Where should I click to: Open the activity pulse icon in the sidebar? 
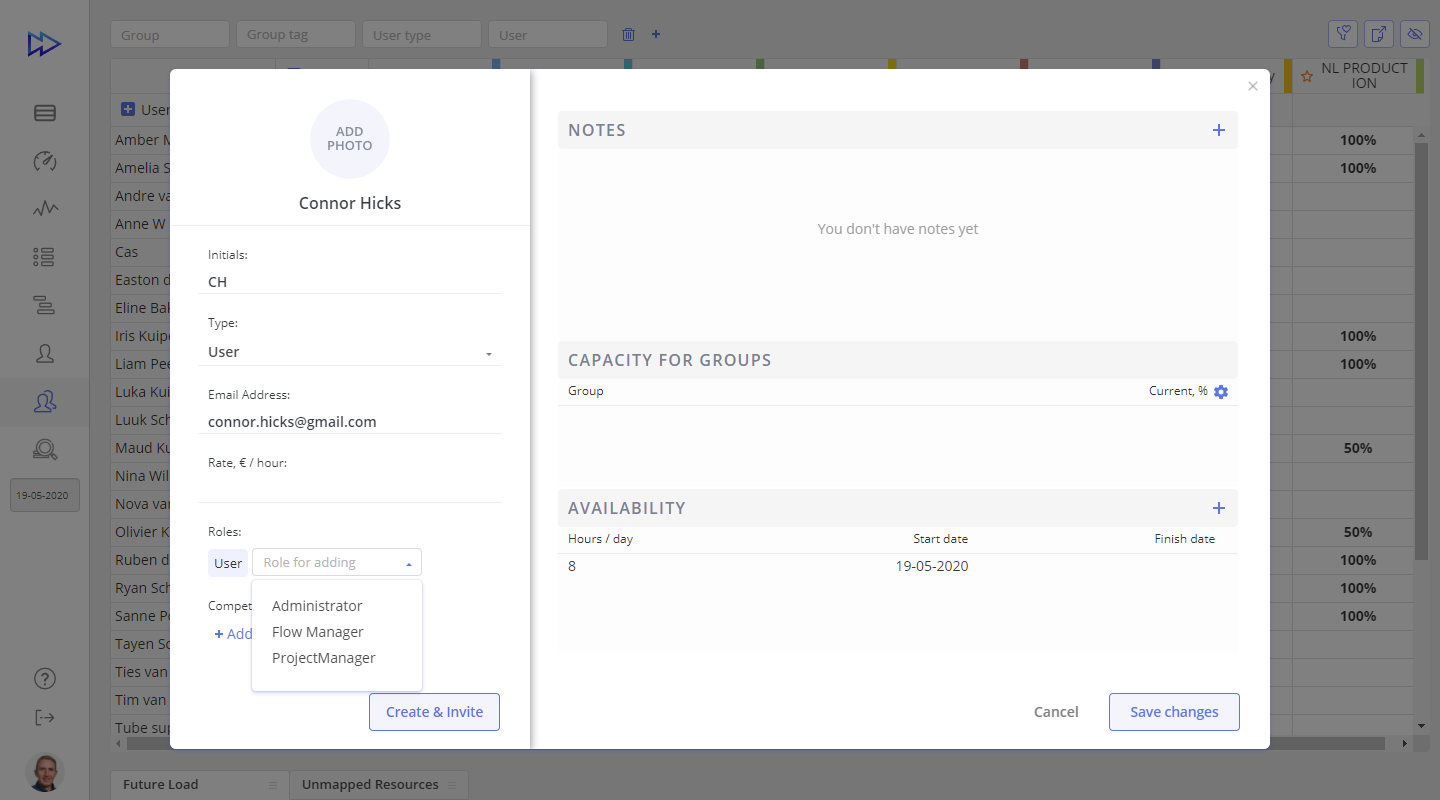click(44, 209)
